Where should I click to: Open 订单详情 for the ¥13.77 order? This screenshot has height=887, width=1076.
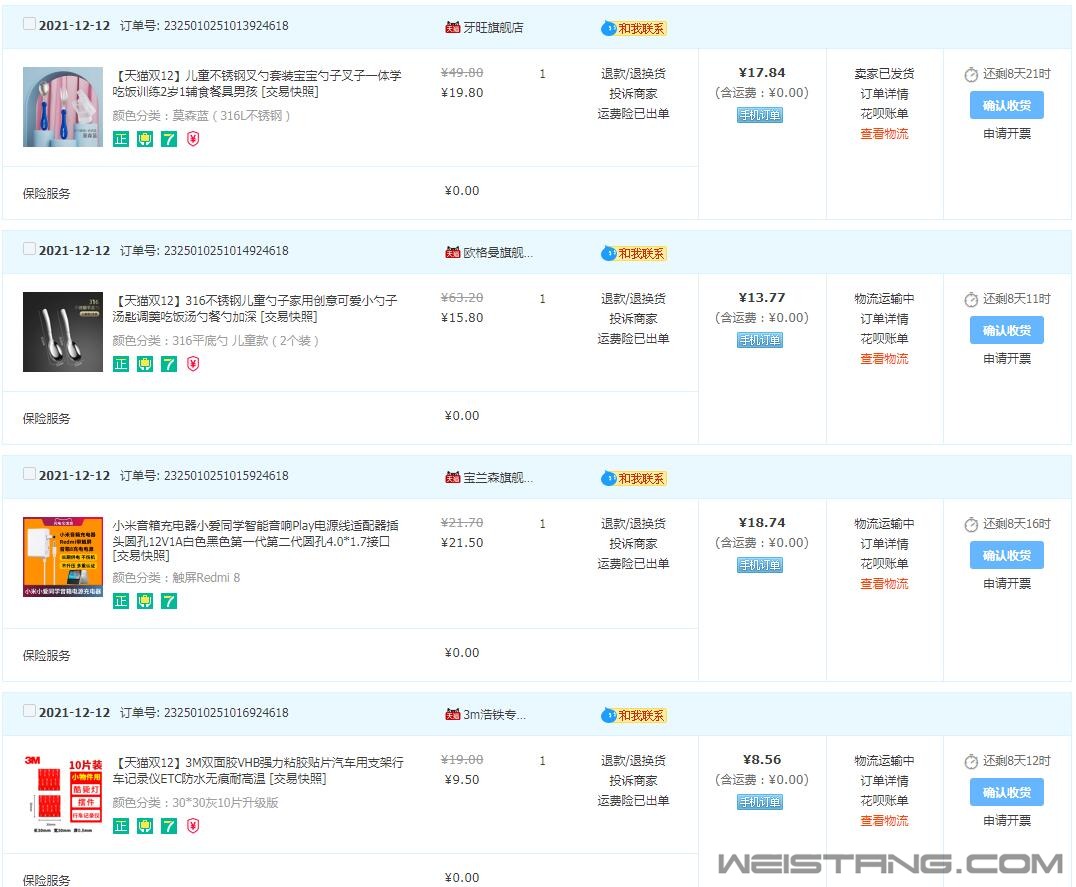(x=884, y=318)
